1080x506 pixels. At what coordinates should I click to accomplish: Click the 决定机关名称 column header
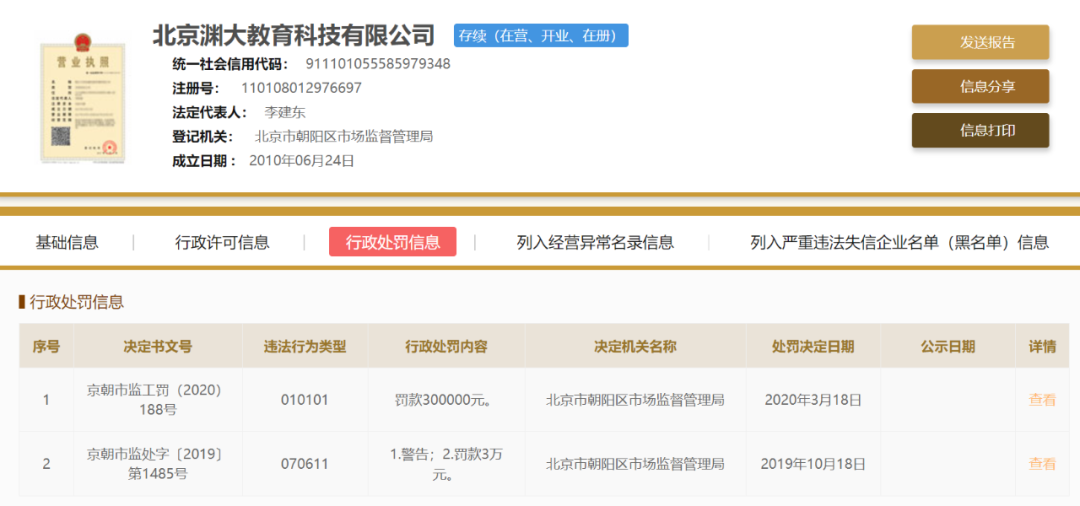tap(635, 346)
